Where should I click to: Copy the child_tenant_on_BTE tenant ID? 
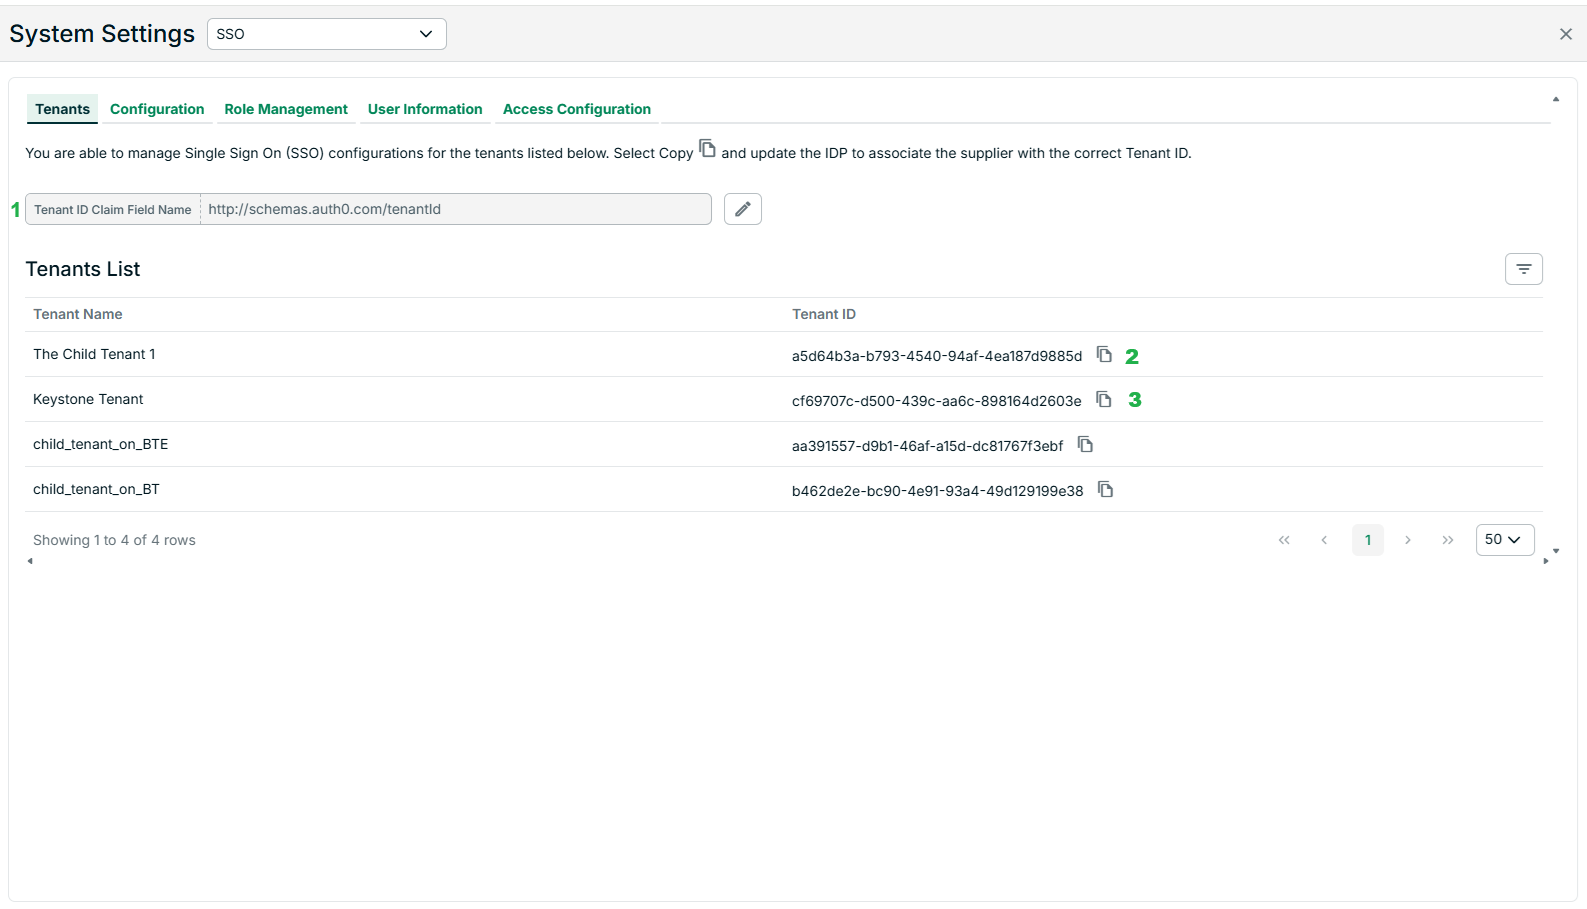pos(1085,444)
